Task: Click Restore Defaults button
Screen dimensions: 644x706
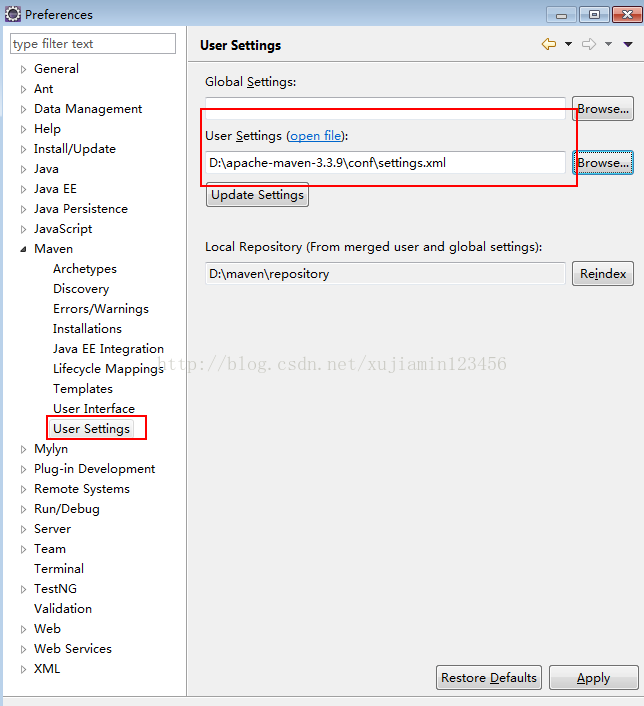Action: point(489,678)
